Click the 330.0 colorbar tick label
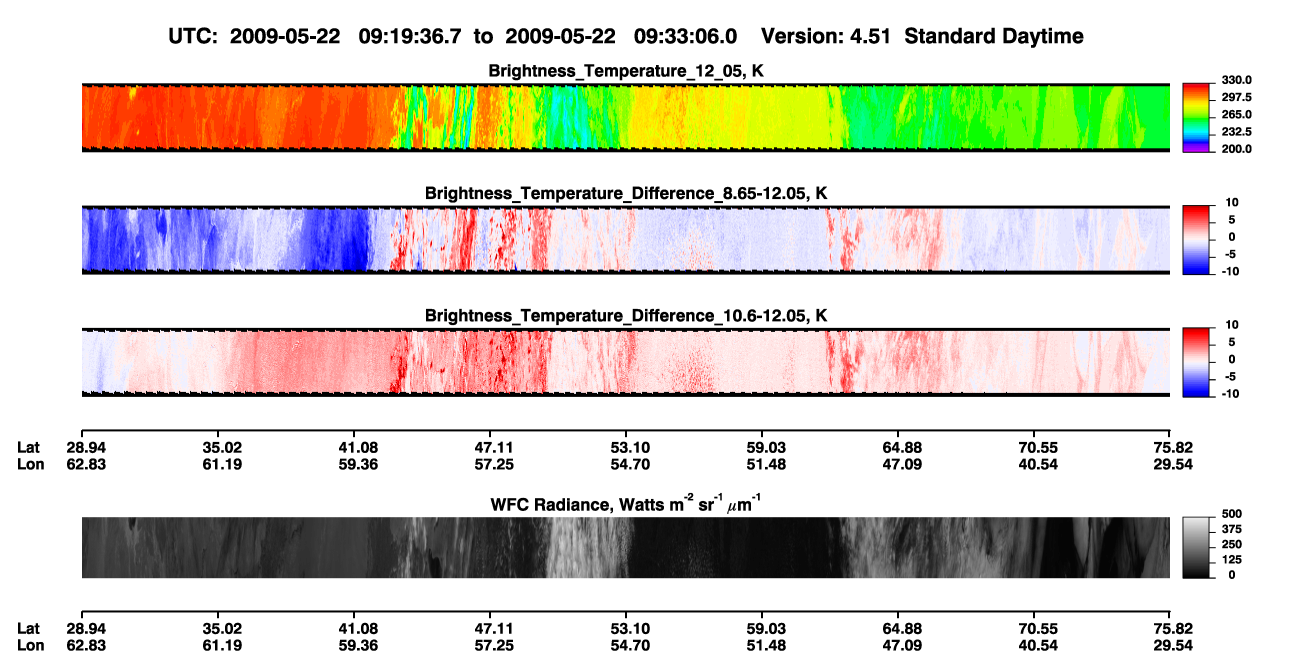Viewport: 1300px width, 667px height. point(1237,80)
